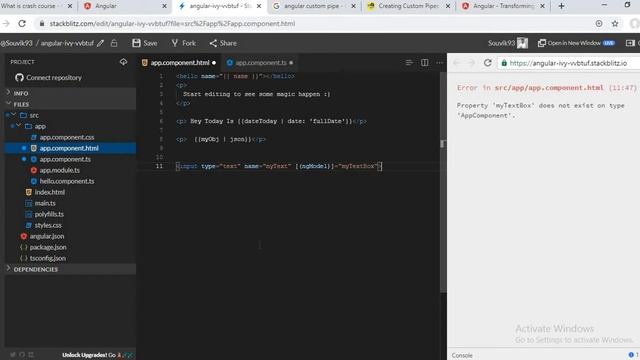Toggle the project lock icon
The width and height of the screenshot is (640, 360).
coord(114,43)
